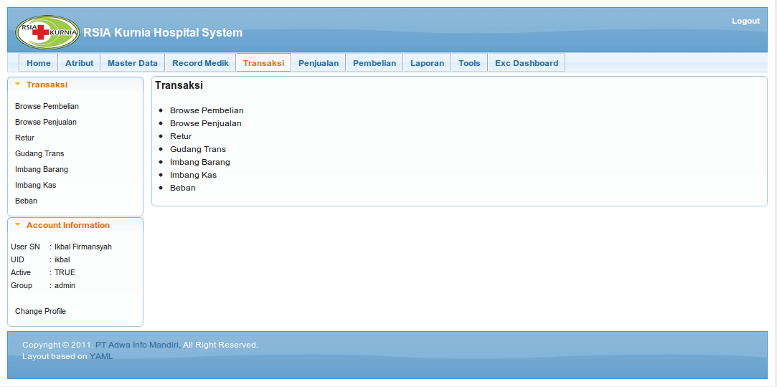Select the user name Ikbal Firmansyah
This screenshot has height=387, width=777.
pyautogui.click(x=83, y=247)
